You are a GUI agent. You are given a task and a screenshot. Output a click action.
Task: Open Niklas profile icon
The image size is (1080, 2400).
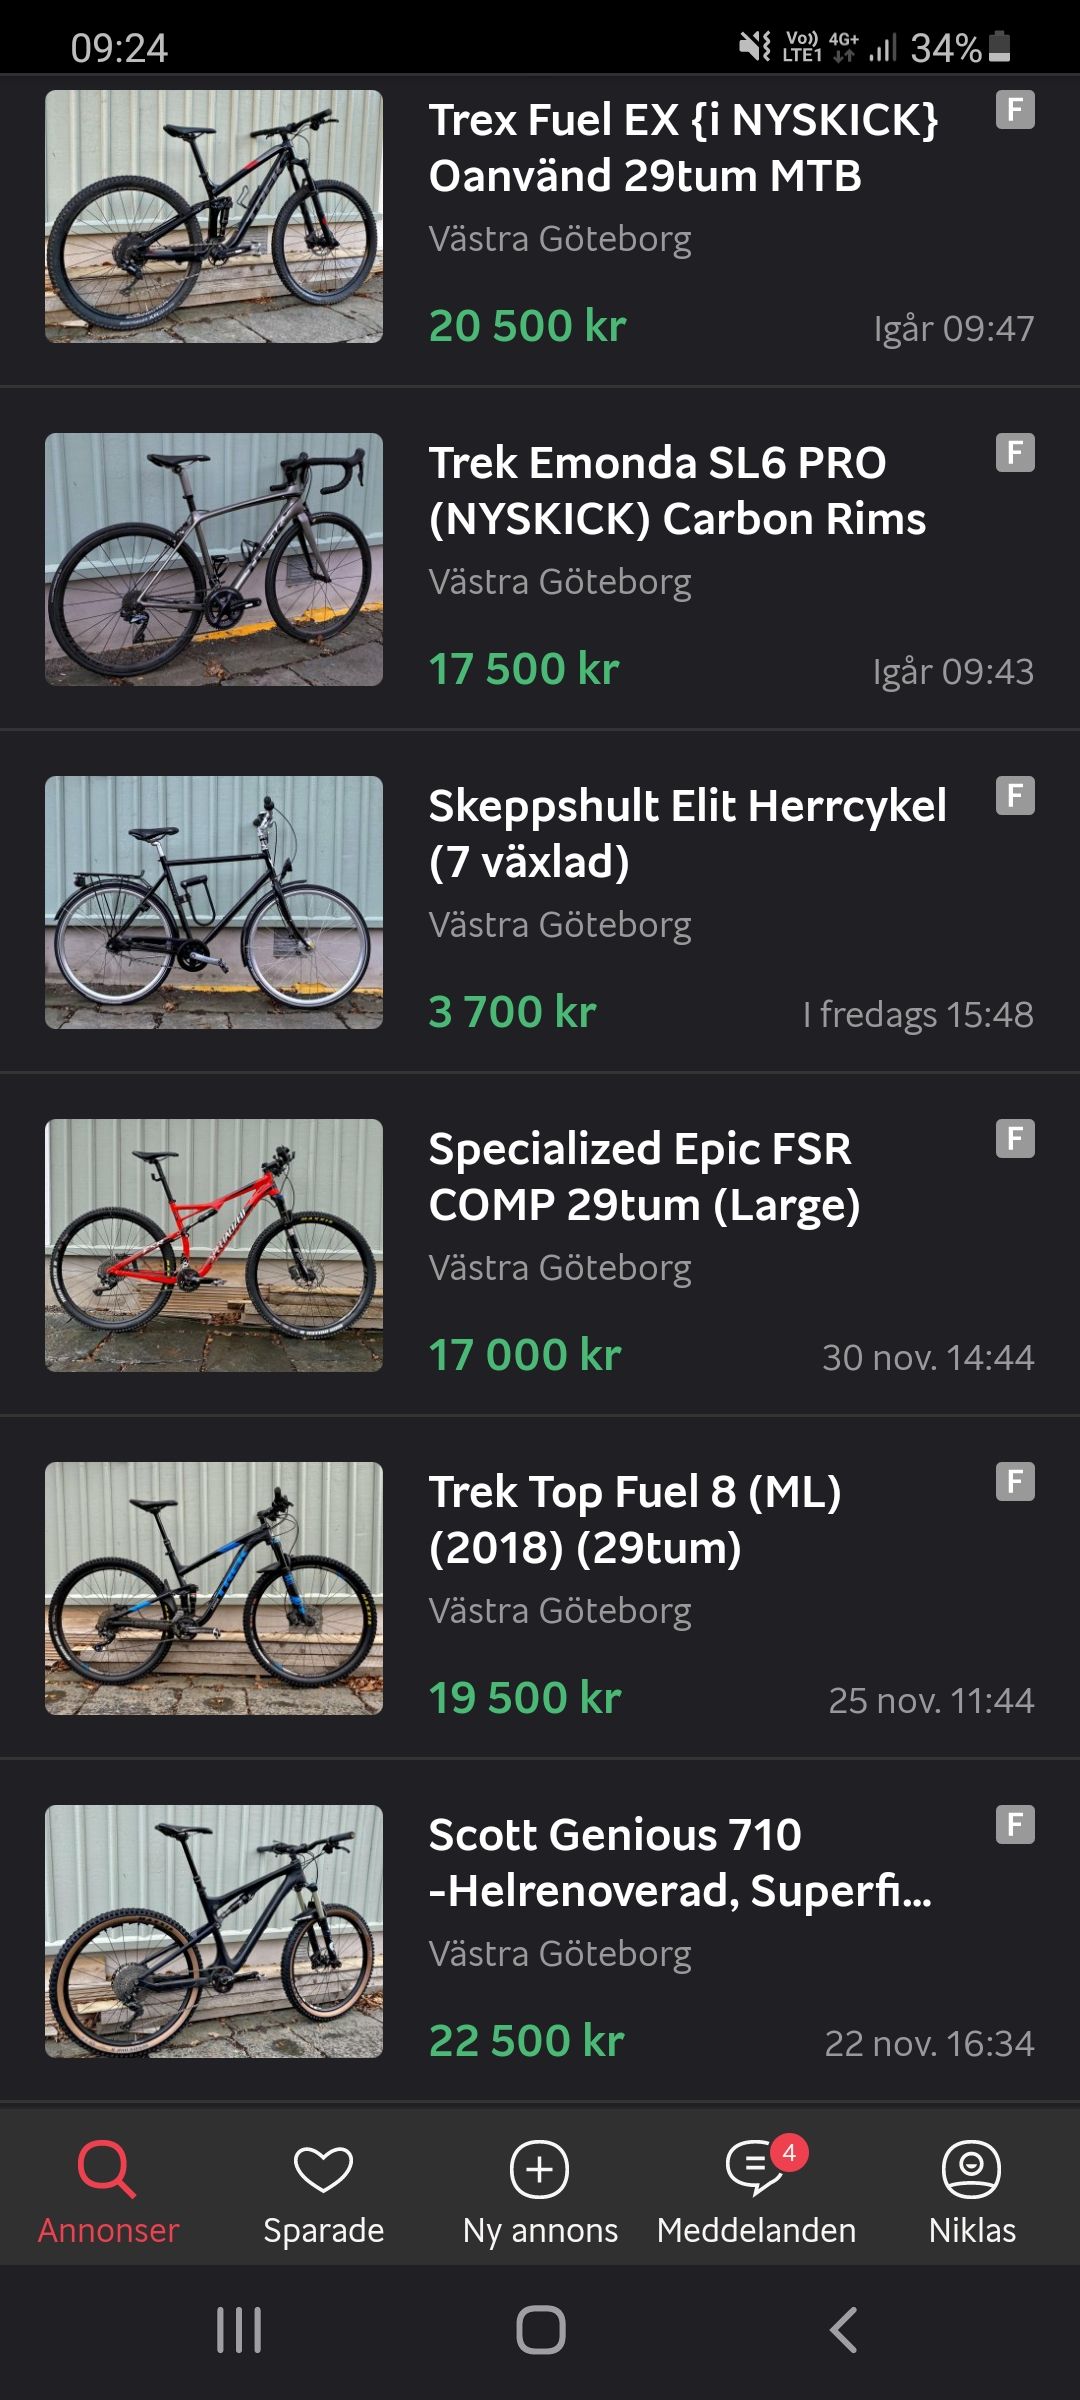click(x=971, y=2168)
